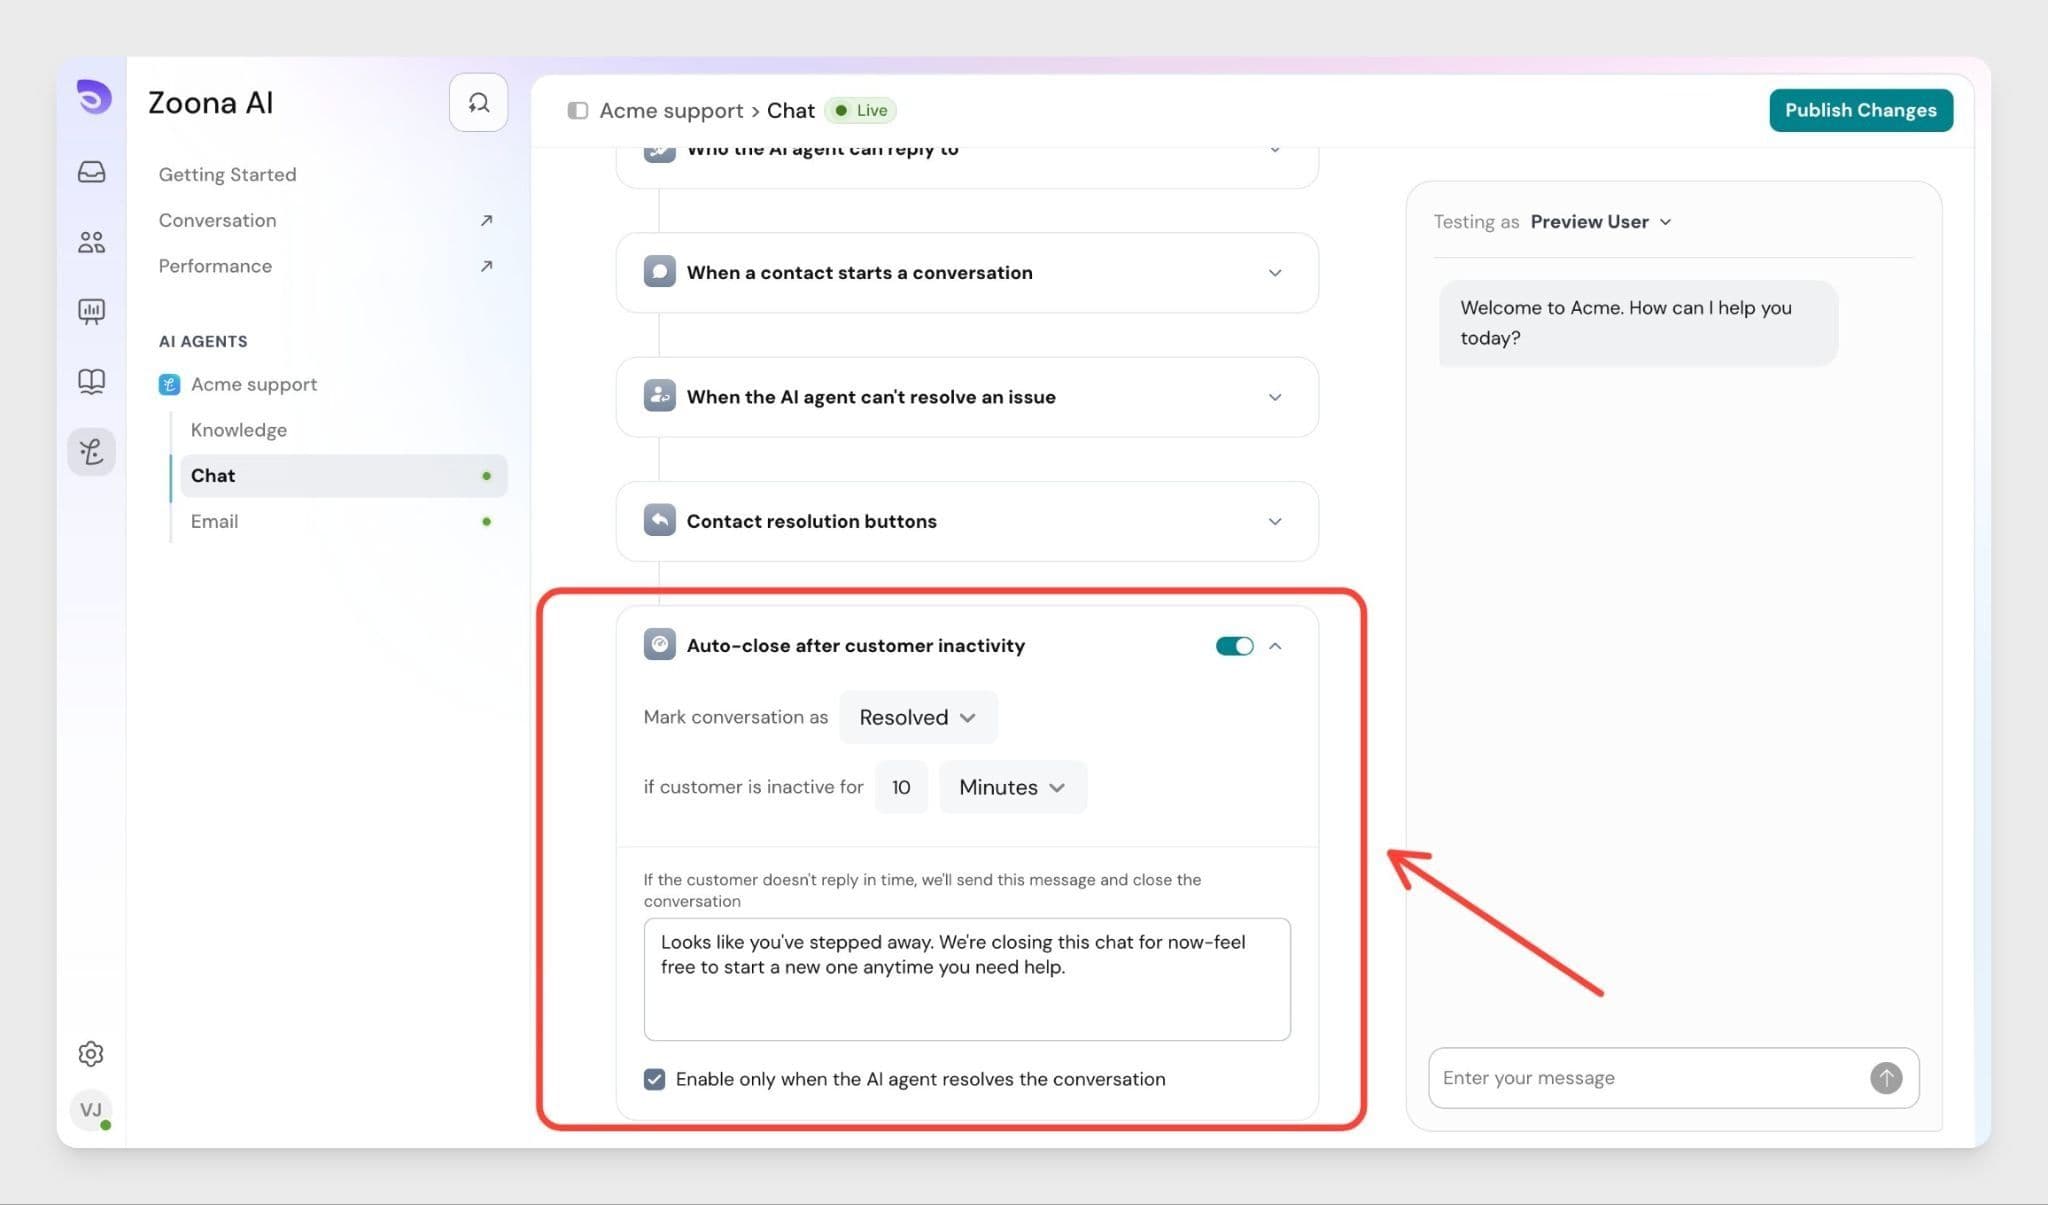Open Getting Started menu item
The image size is (2048, 1205).
pos(227,174)
